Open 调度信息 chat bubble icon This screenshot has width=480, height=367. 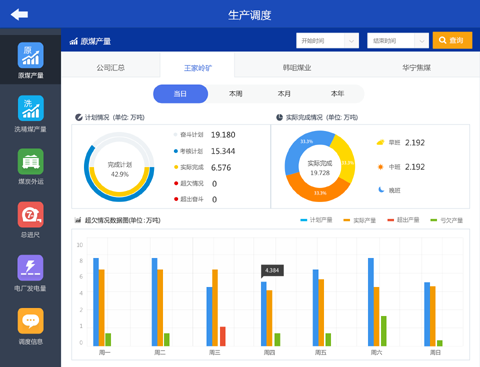(x=31, y=321)
